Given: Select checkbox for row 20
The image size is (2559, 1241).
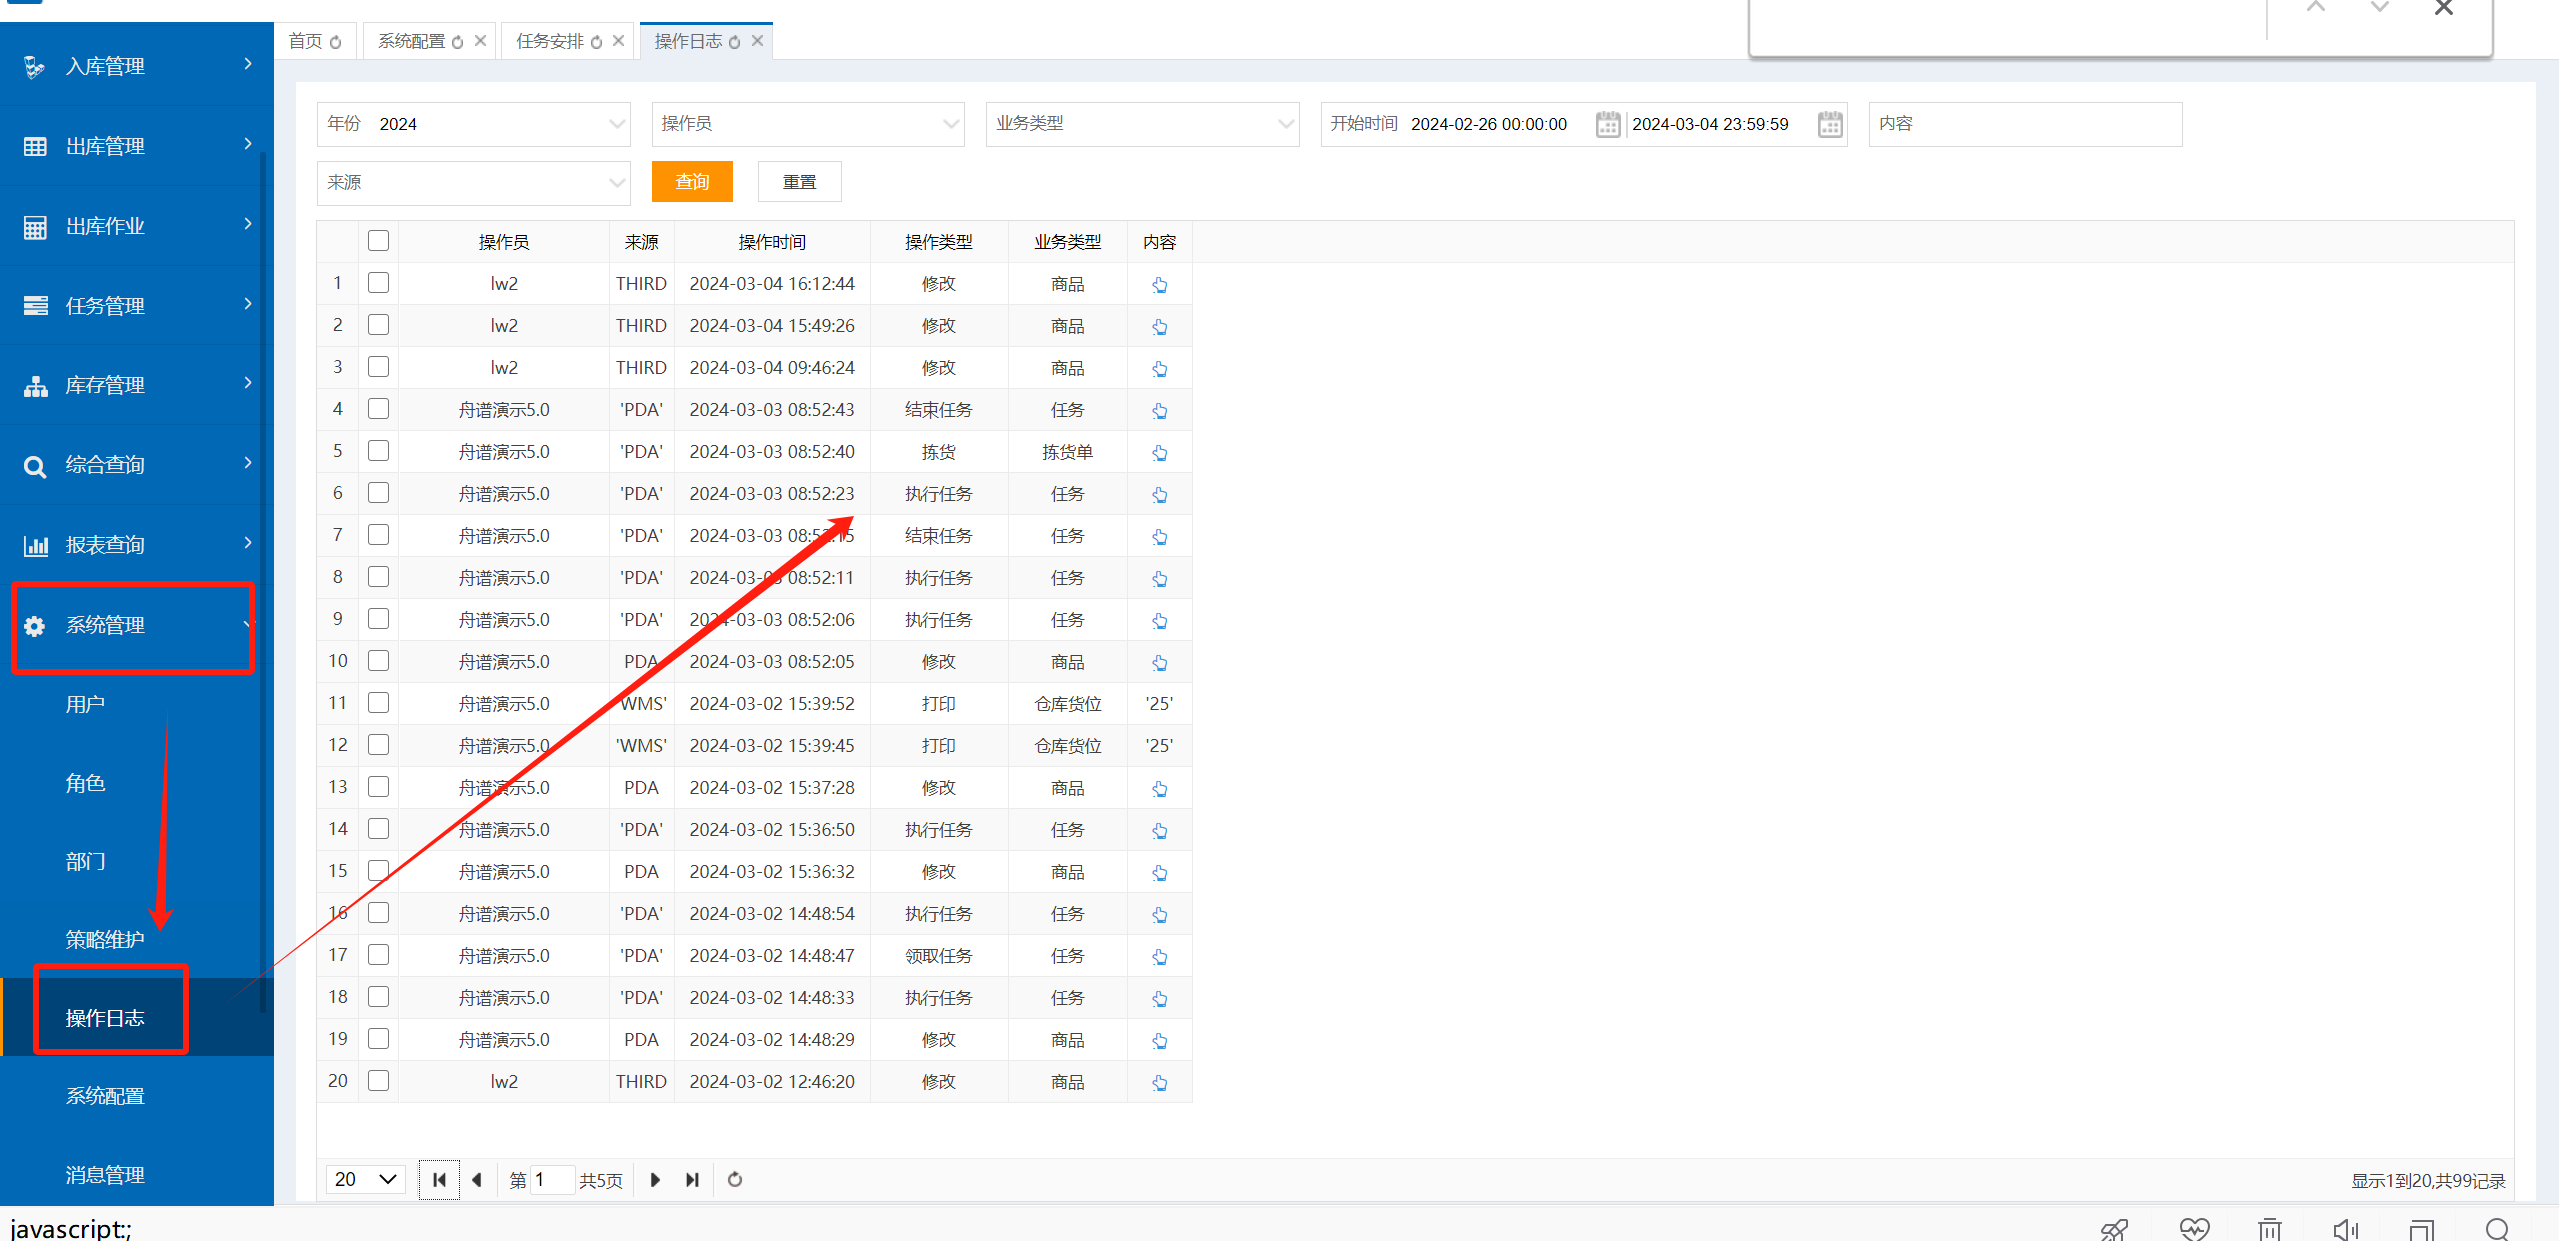Looking at the screenshot, I should 378,1081.
